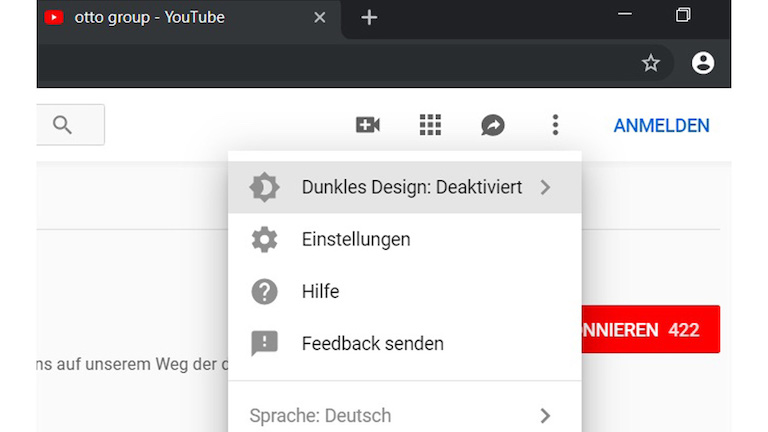Click the three-dot settings menu icon
Screen dimensions: 768x432
point(555,125)
